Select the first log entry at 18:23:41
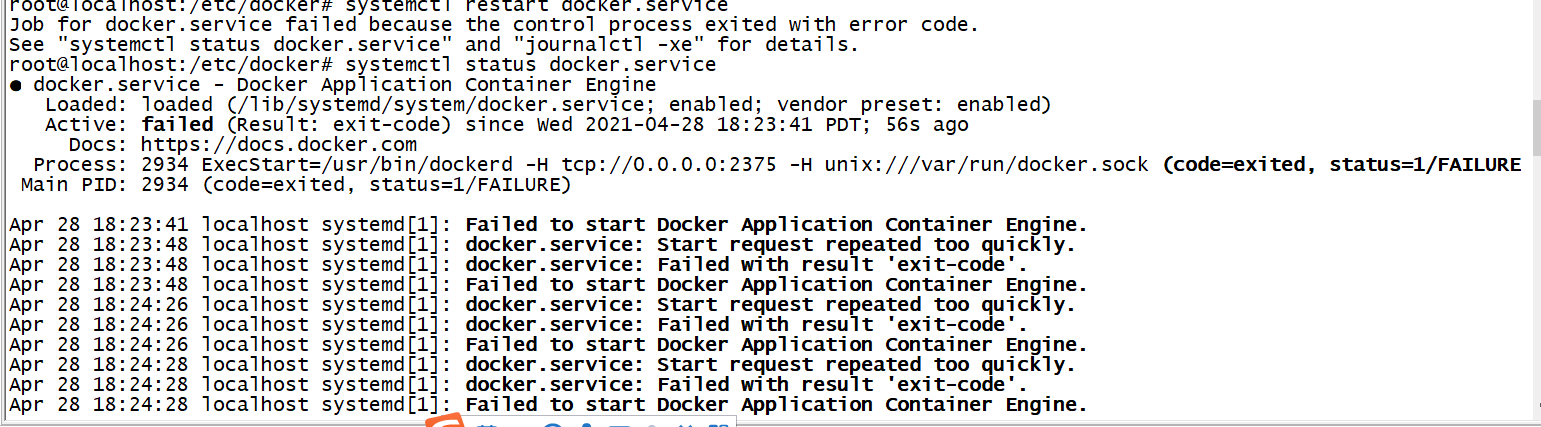This screenshot has width=1541, height=427. point(548,225)
